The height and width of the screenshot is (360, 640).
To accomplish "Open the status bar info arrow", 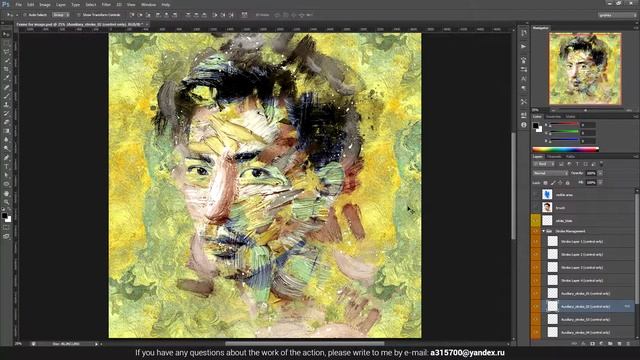I will 97,344.
